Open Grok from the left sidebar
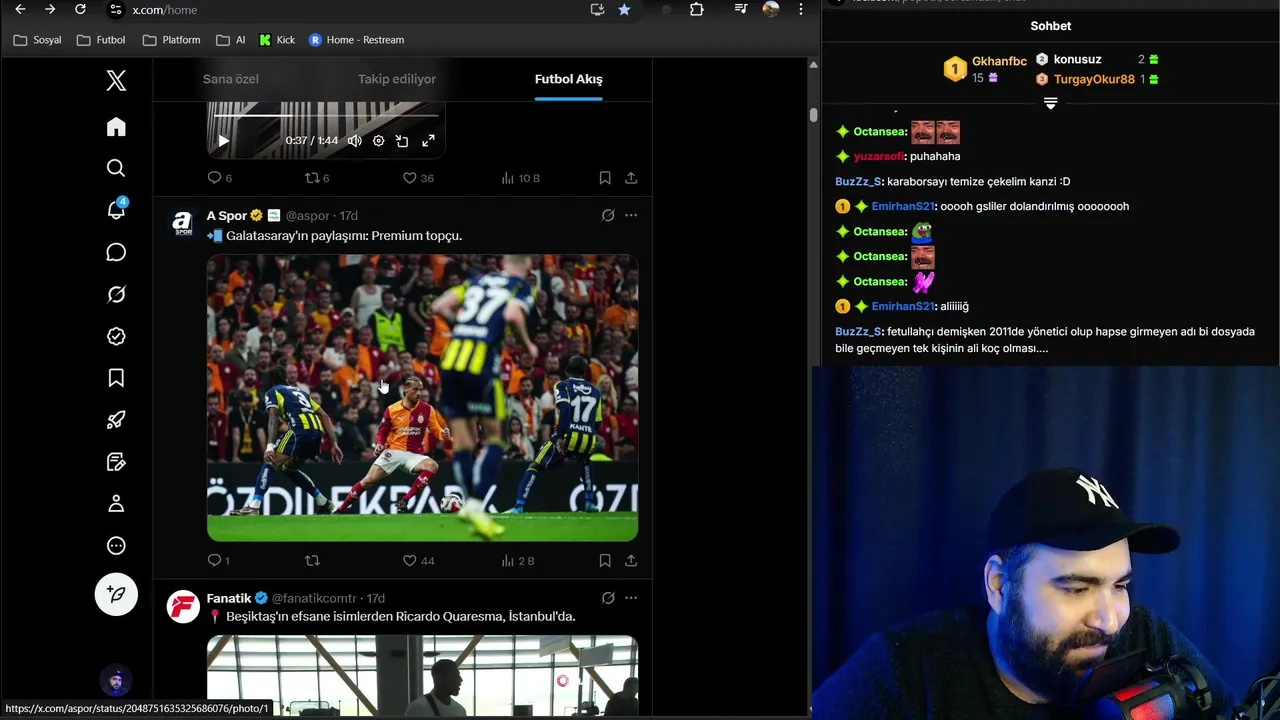This screenshot has height=720, width=1280. tap(116, 294)
